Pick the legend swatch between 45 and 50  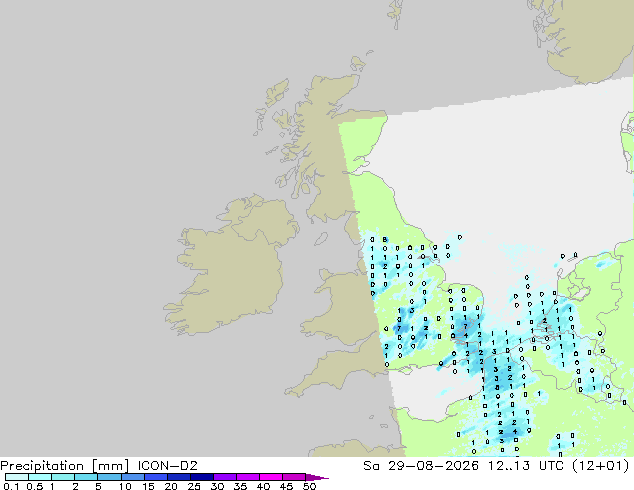(x=294, y=477)
